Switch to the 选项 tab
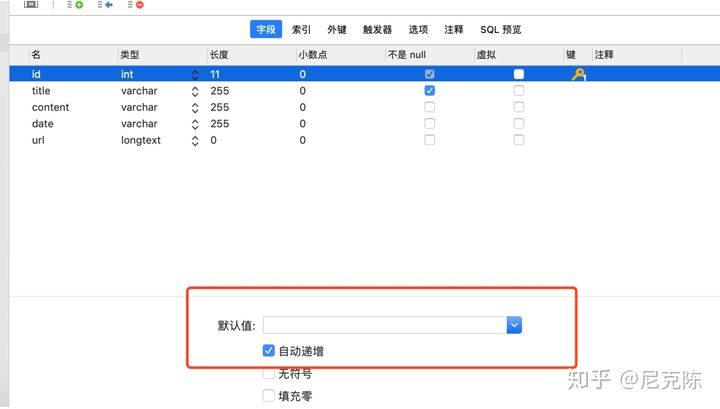Screen dimensions: 720x409 click(x=418, y=29)
